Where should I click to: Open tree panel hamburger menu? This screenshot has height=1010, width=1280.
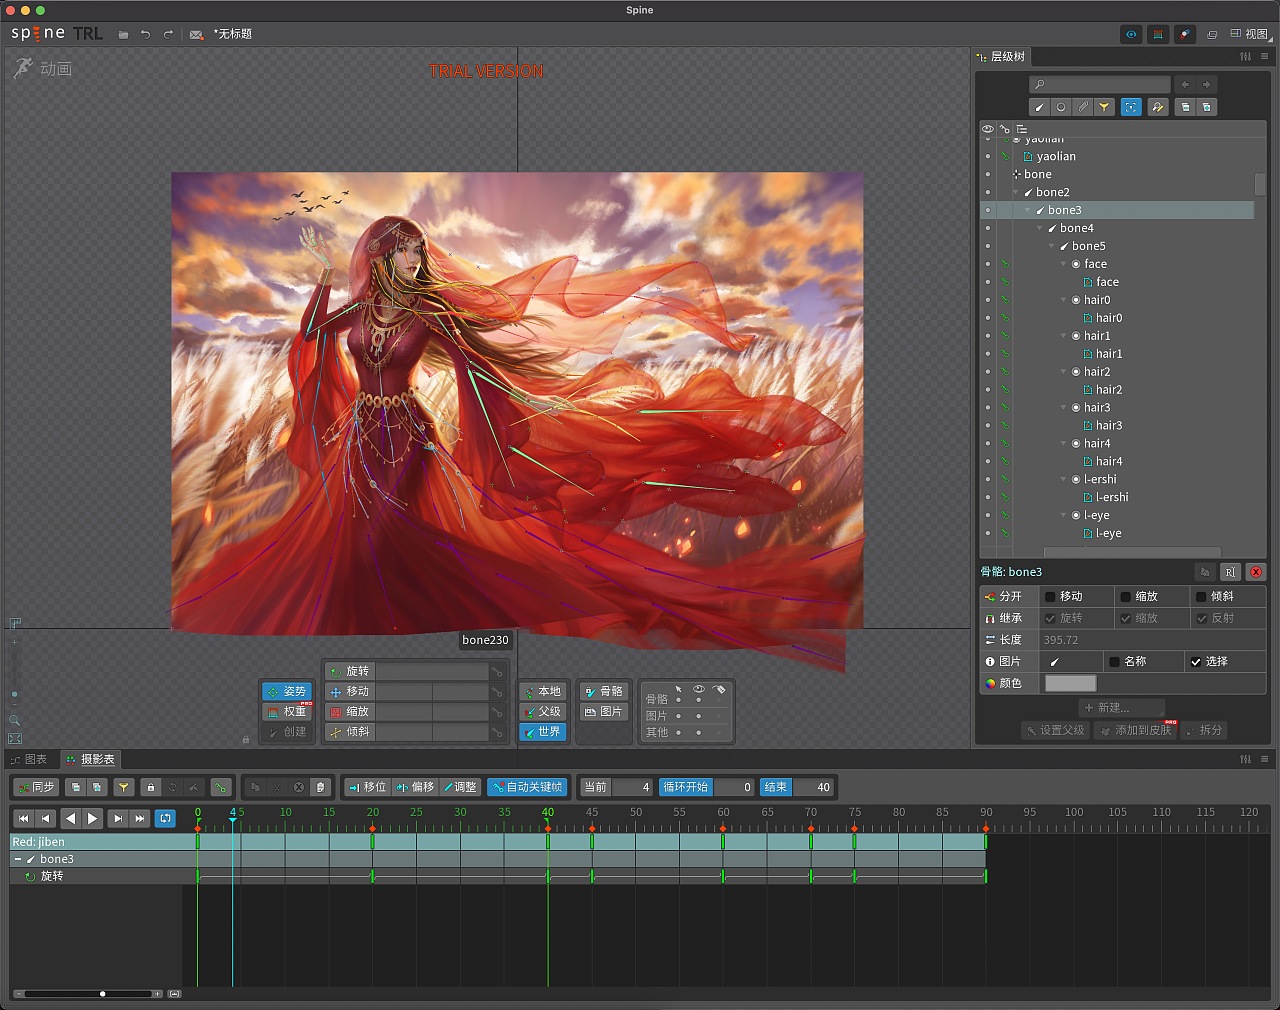point(1265,57)
